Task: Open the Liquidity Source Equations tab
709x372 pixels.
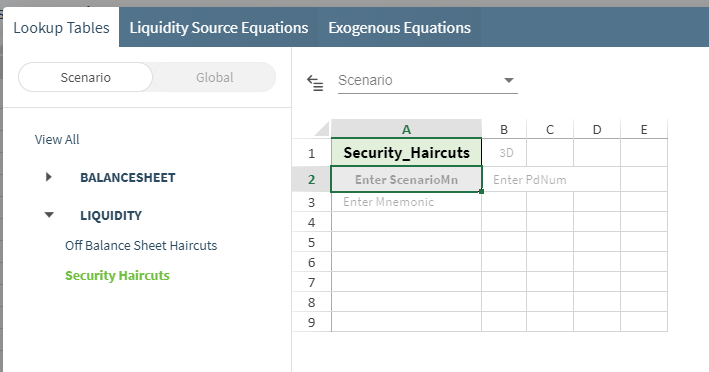Action: pyautogui.click(x=219, y=28)
